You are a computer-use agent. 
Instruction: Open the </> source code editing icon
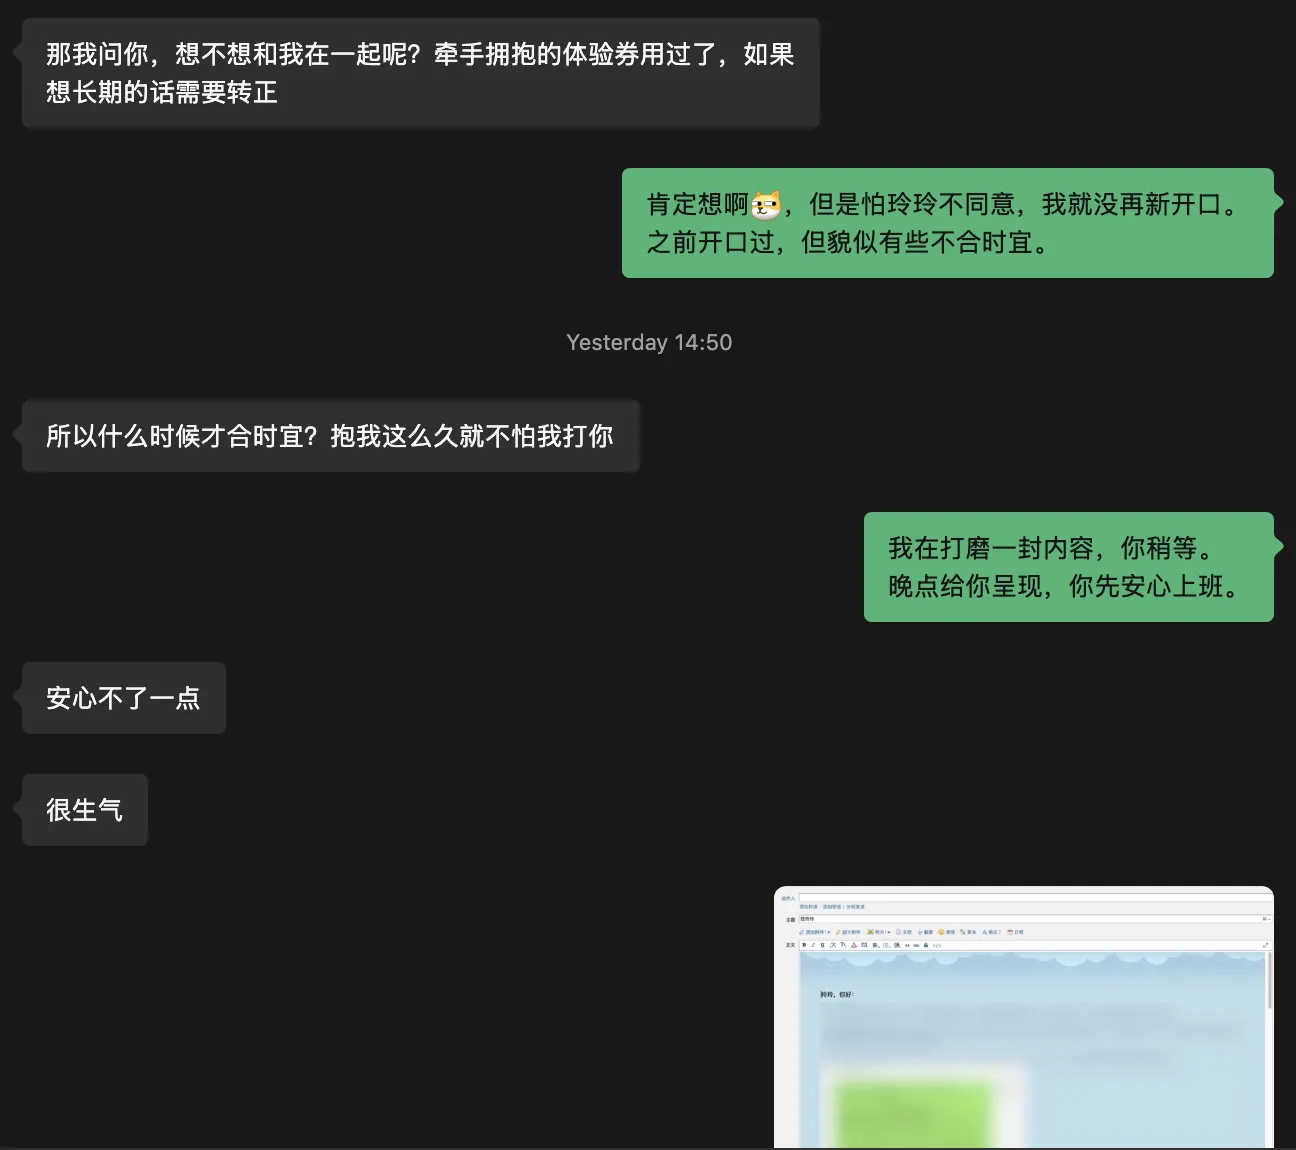937,945
